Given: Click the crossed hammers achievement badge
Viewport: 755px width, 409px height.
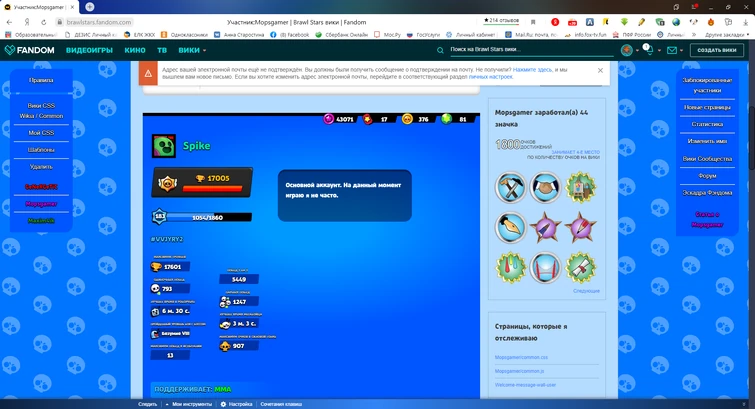Looking at the screenshot, I should tap(510, 187).
